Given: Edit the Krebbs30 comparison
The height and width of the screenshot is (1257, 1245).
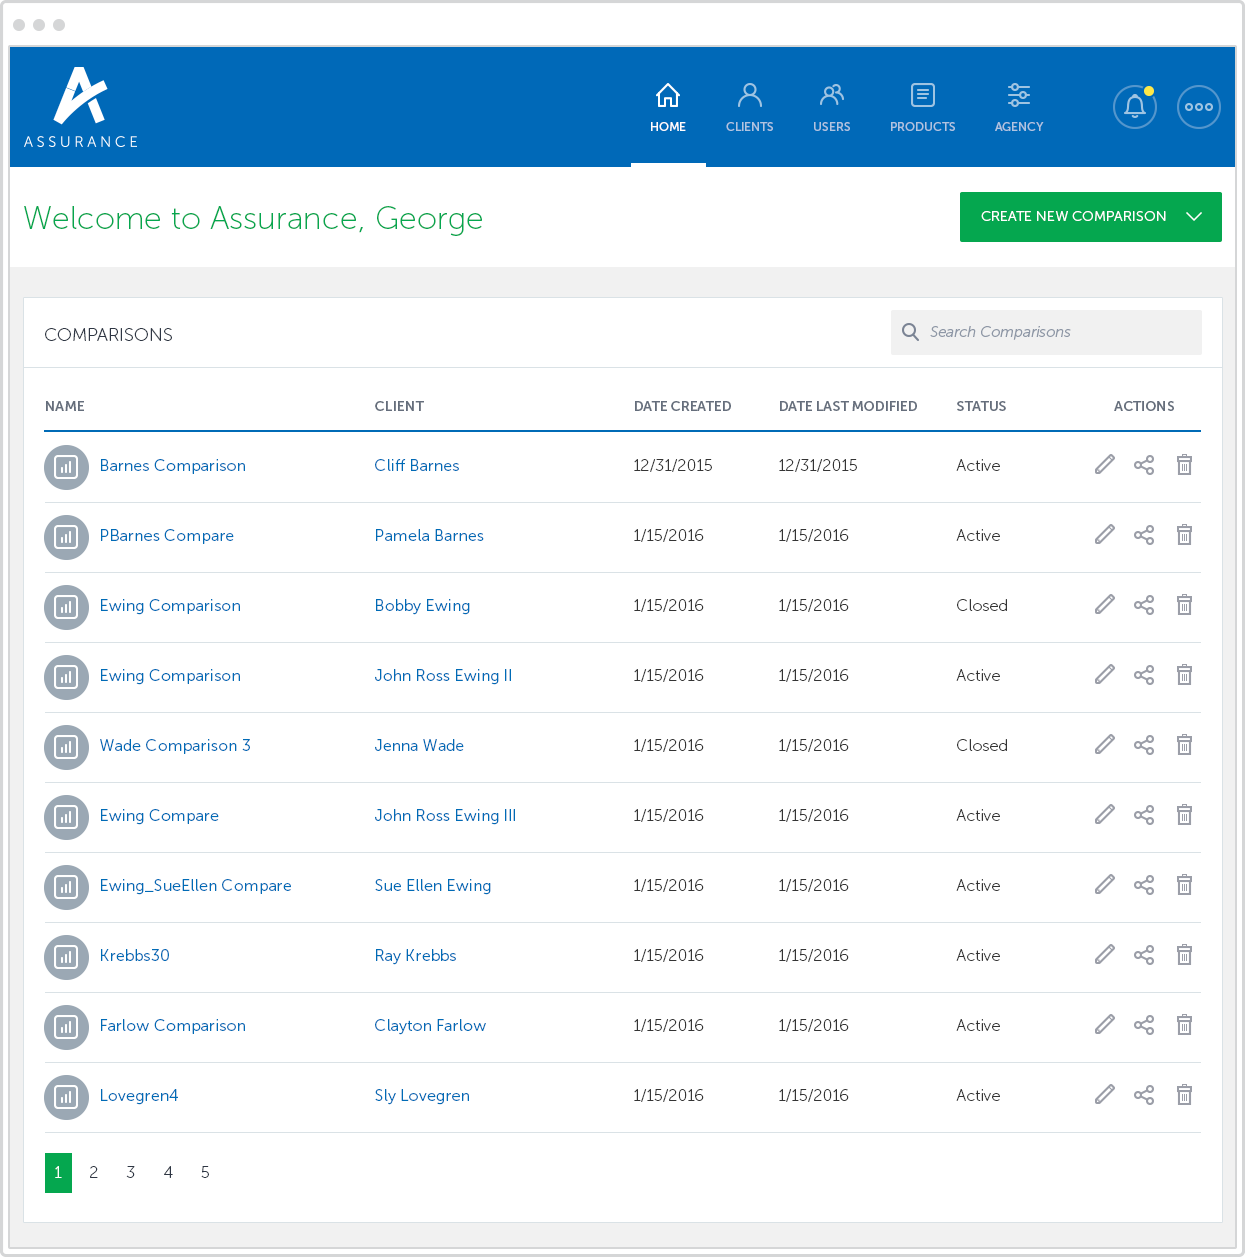Looking at the screenshot, I should pyautogui.click(x=1104, y=955).
